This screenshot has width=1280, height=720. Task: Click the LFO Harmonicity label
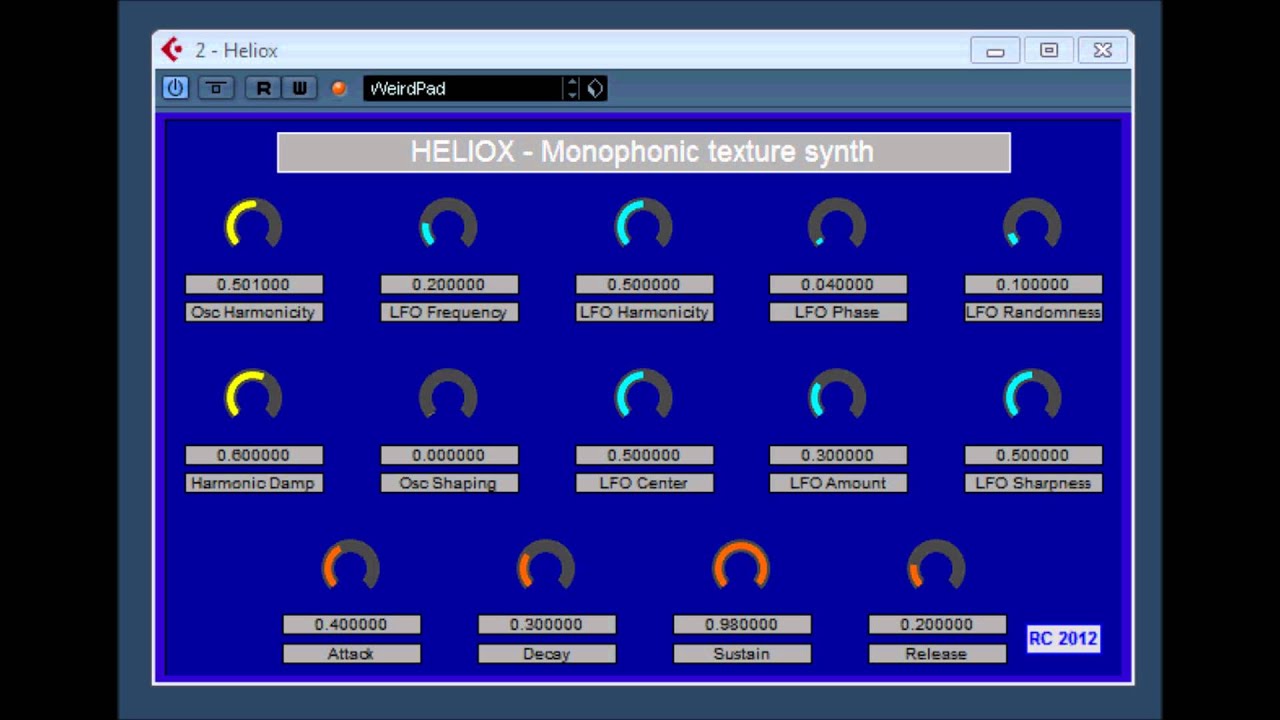pos(644,312)
